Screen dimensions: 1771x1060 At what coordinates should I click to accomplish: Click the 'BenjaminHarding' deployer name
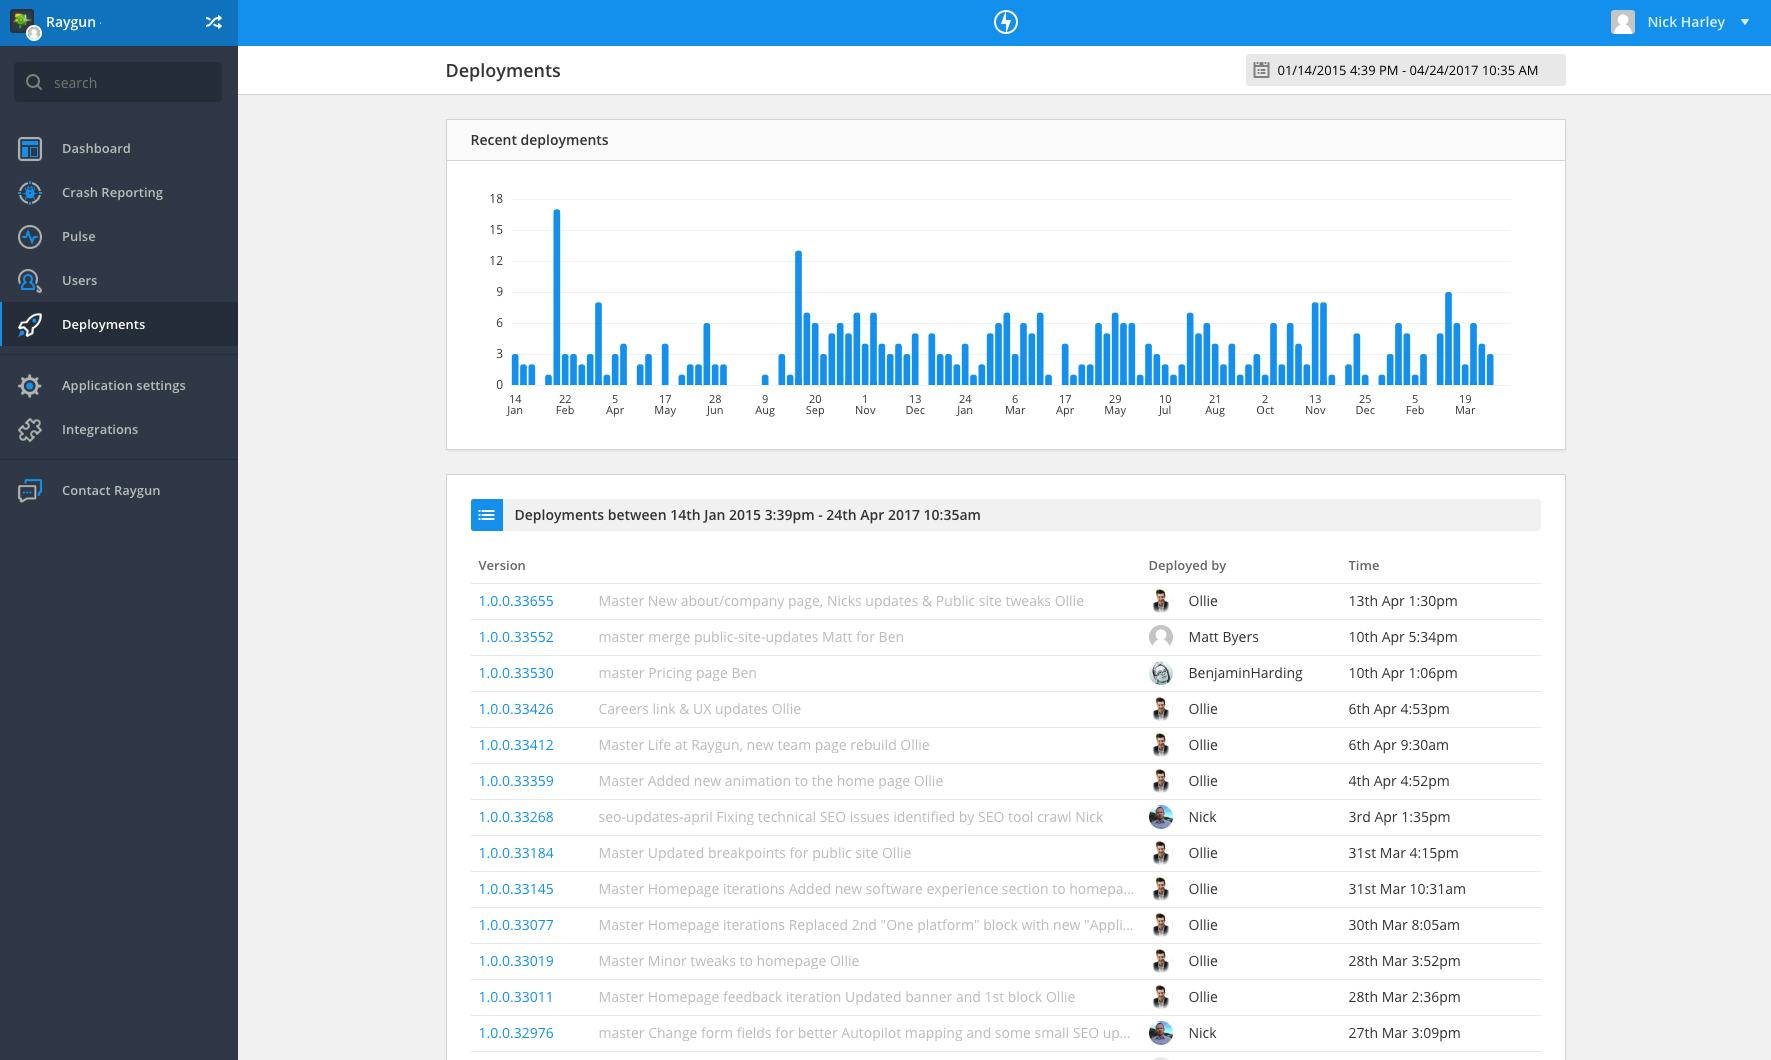[x=1245, y=673]
